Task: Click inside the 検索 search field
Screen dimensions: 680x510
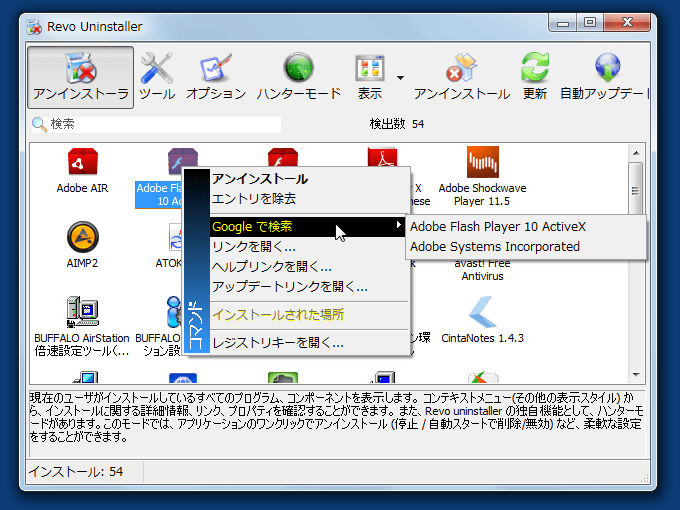Action: point(156,124)
